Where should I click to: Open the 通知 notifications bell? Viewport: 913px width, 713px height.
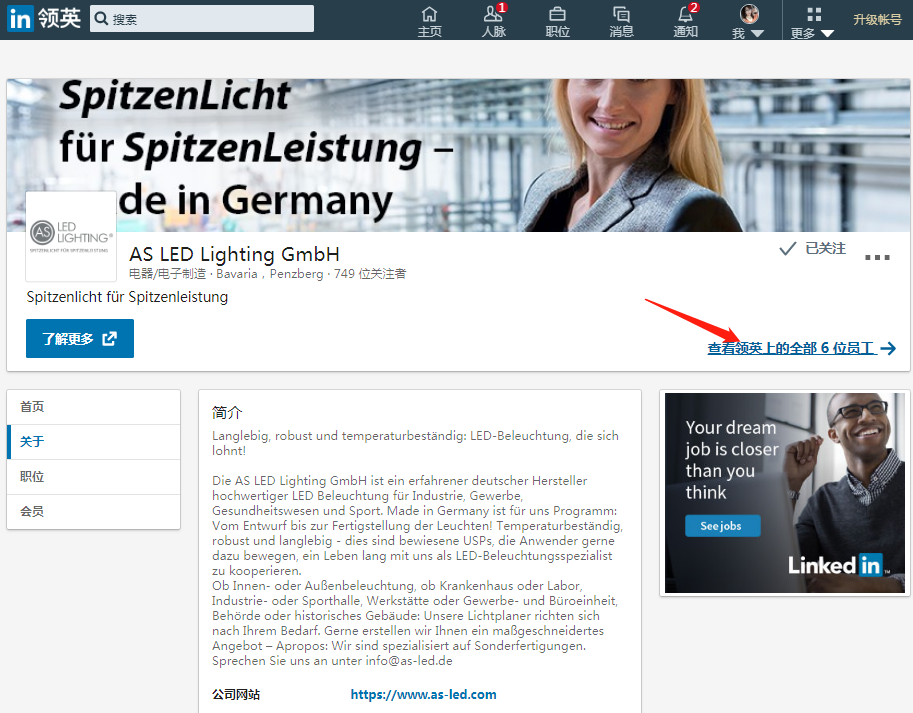pos(685,22)
